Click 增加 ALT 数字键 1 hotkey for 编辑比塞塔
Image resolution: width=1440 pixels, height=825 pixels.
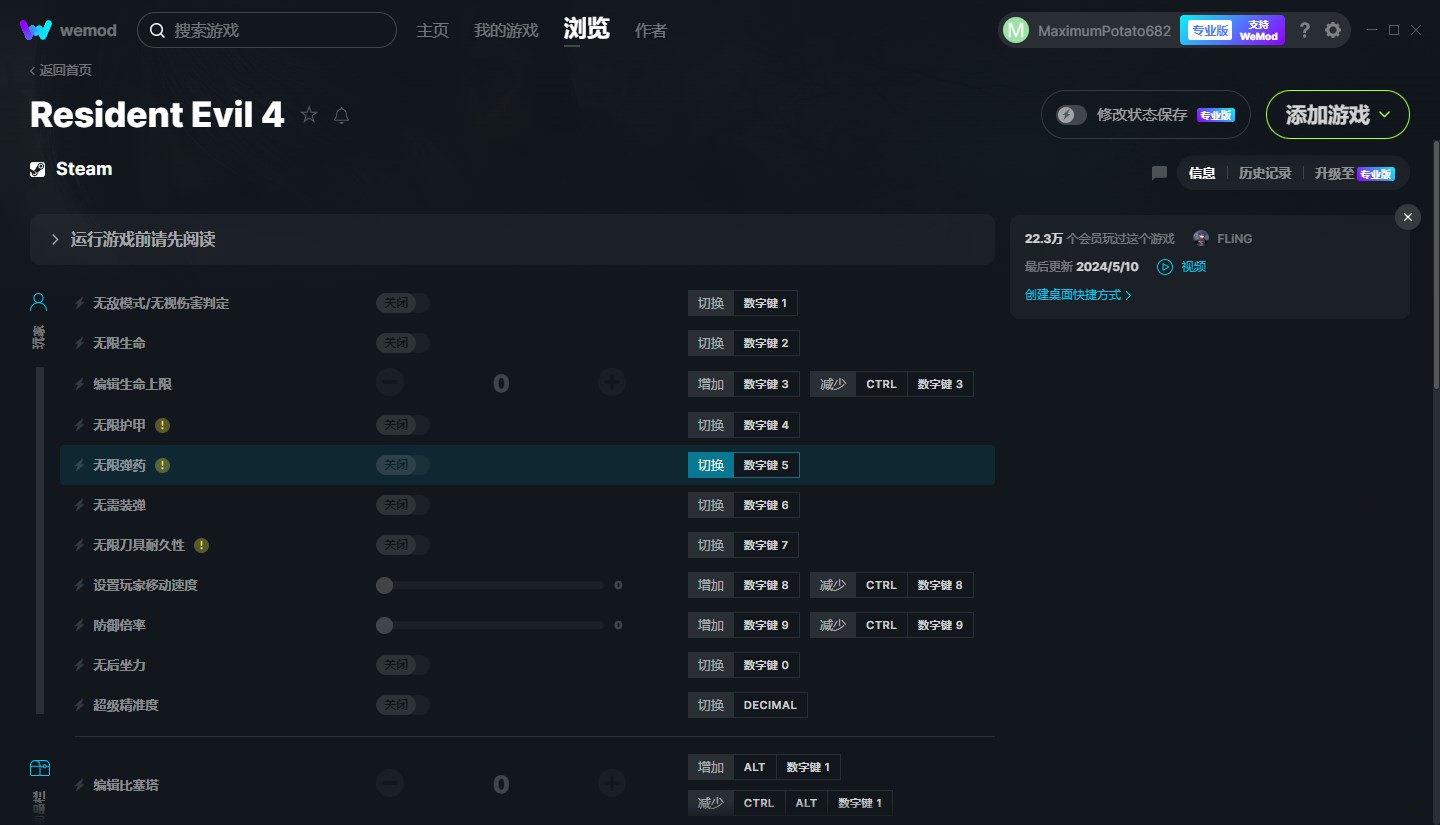(765, 767)
